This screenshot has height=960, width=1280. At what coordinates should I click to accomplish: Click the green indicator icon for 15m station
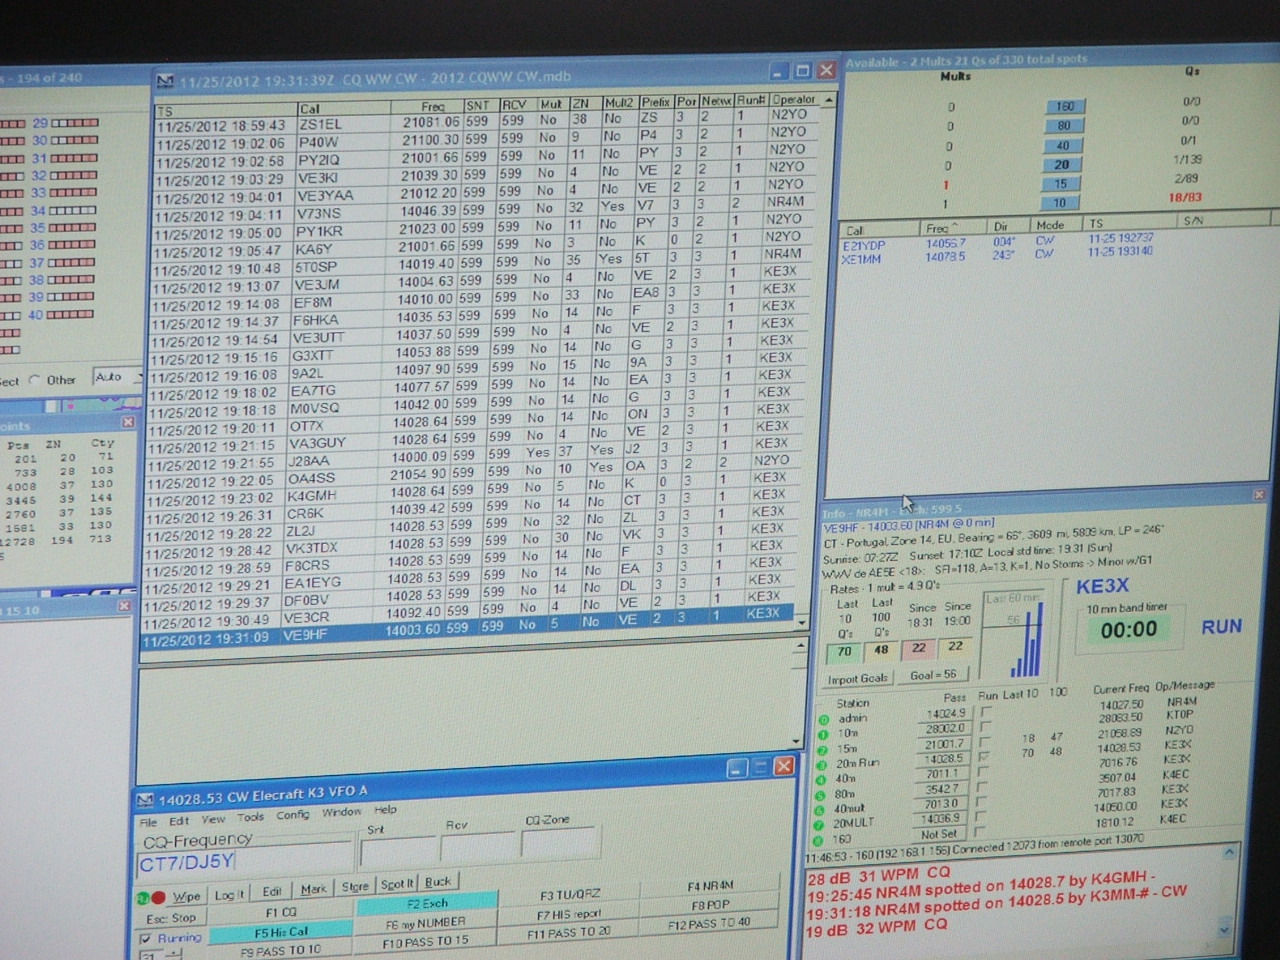[823, 750]
